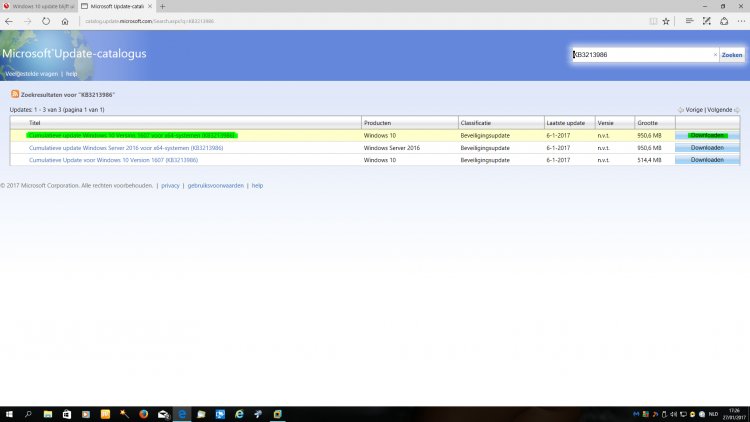Click the RSS feed icon beside Zoekresultaten
Screen dimensions: 750x422
click(15, 94)
